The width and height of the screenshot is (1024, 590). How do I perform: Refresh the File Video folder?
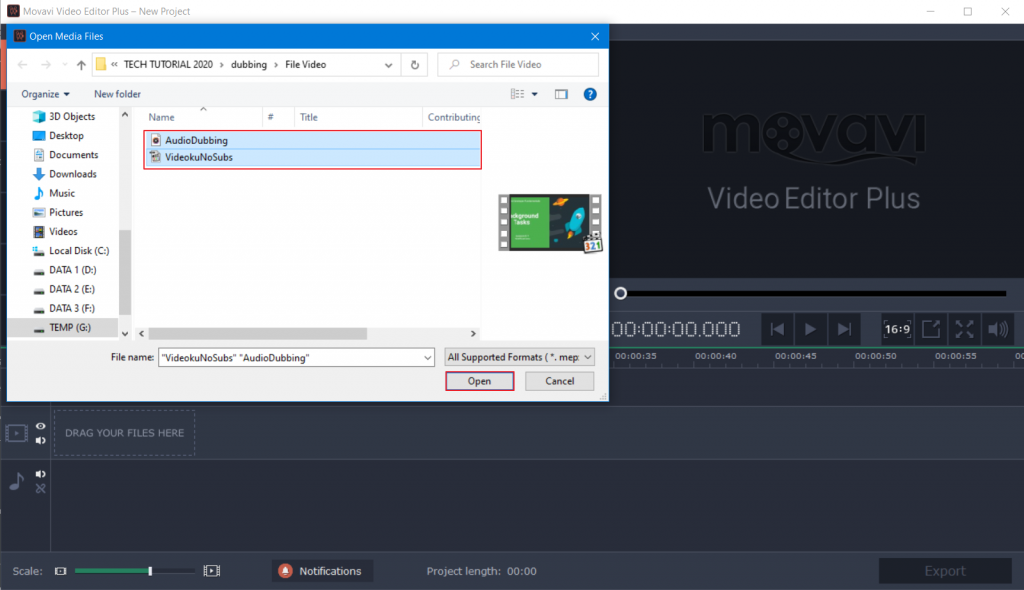pos(415,65)
